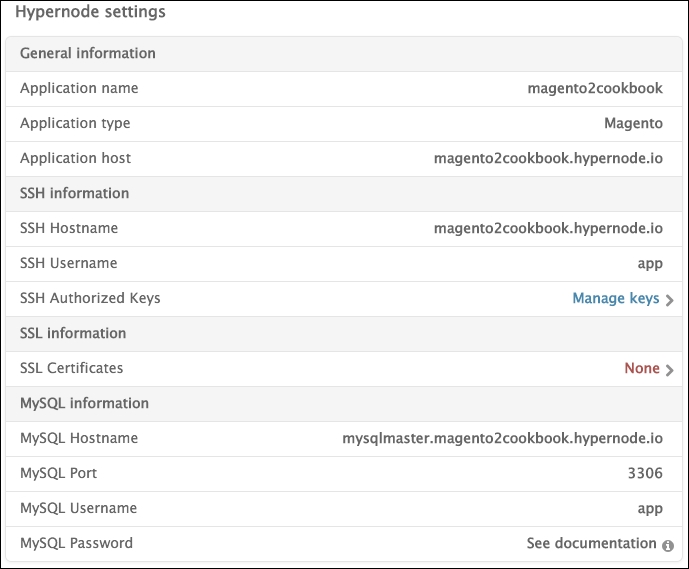Viewport: 689px width, 569px height.
Task: Select the SSH Hostname domain value
Action: pos(548,228)
